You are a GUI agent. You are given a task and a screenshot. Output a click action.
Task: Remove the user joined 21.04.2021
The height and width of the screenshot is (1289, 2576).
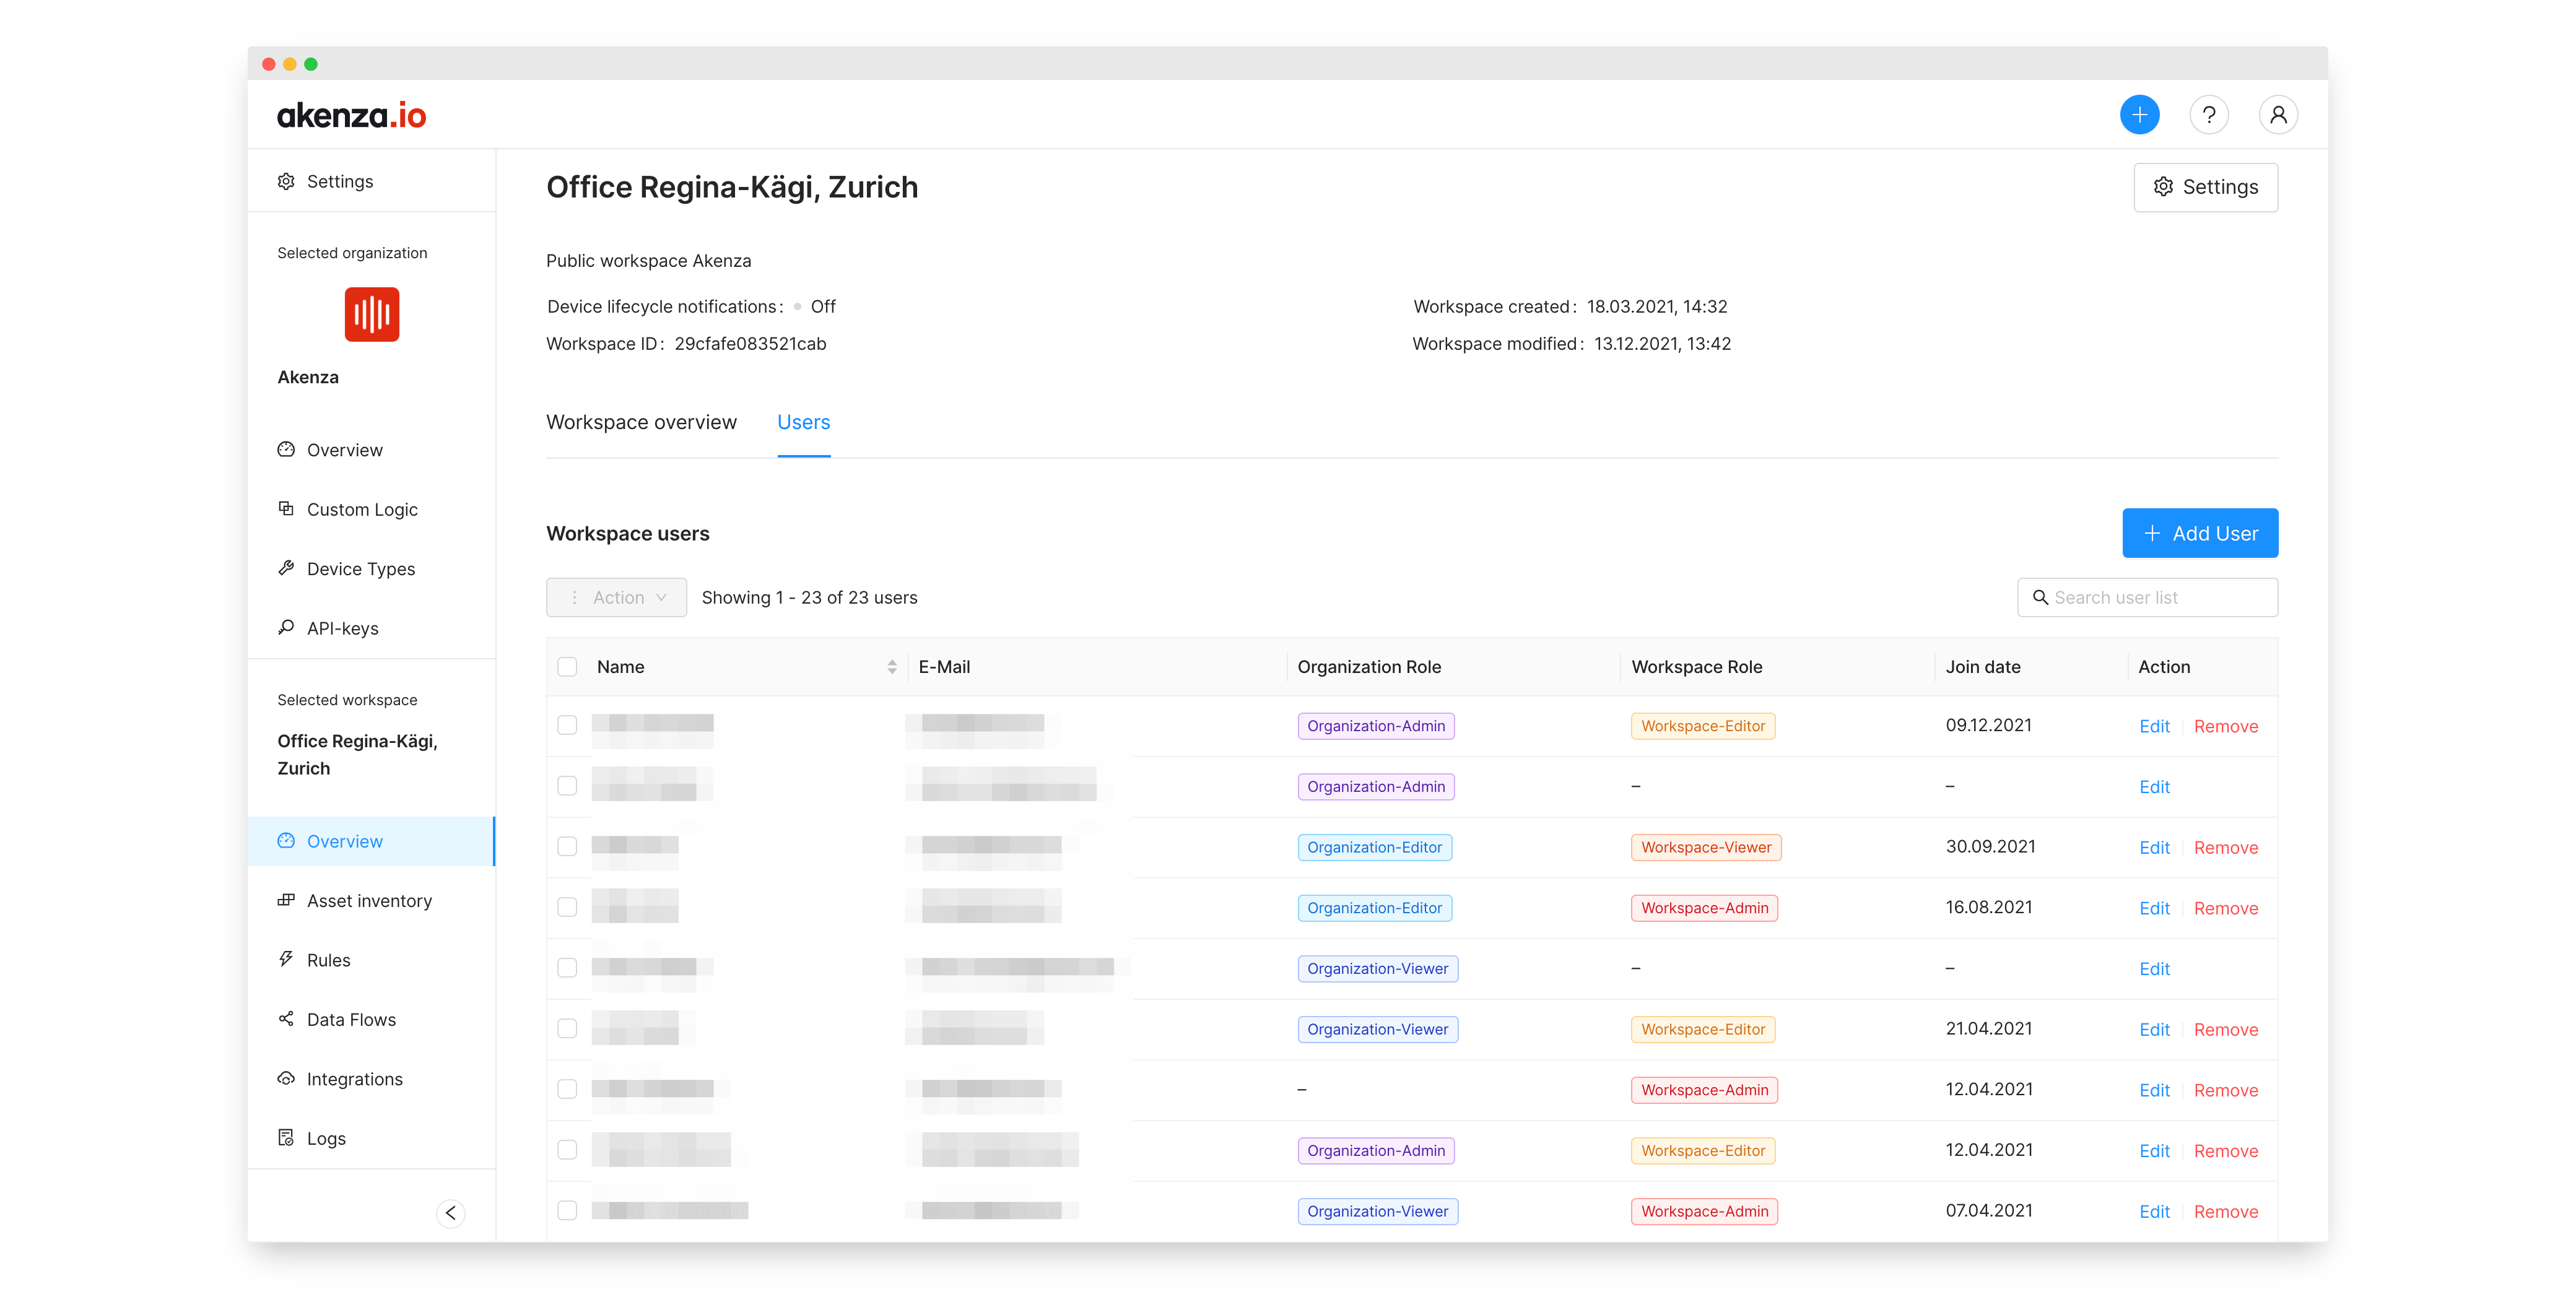(x=2226, y=1029)
